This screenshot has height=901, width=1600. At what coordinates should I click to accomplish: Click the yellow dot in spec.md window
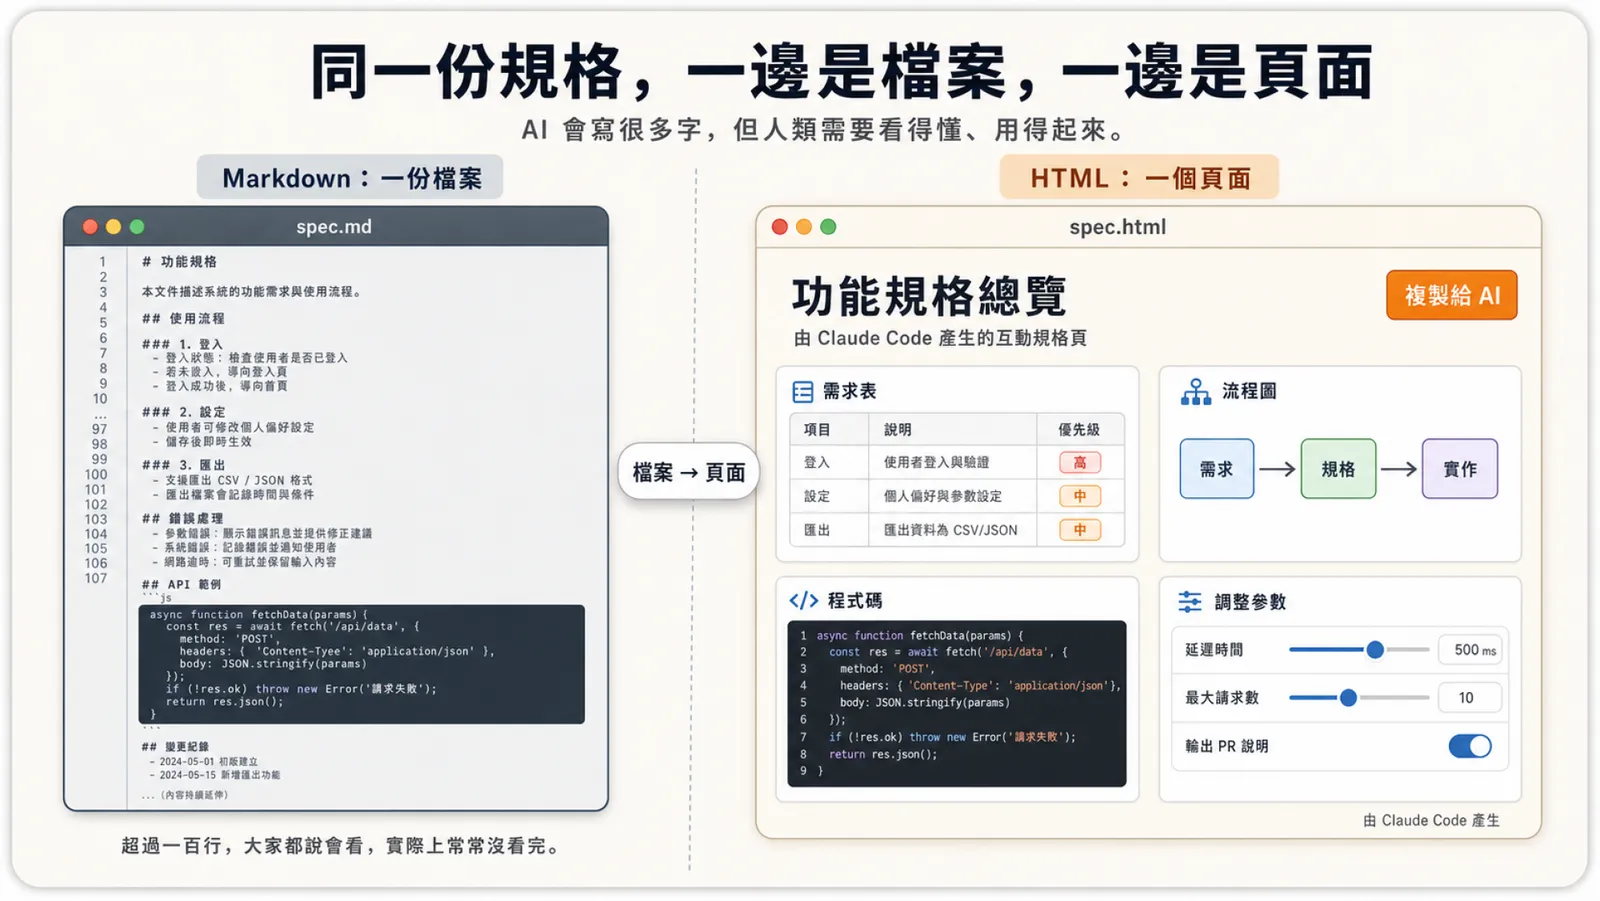click(113, 227)
